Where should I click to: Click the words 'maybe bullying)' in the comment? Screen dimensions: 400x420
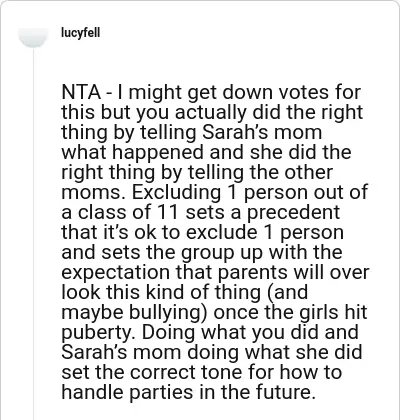pos(135,312)
